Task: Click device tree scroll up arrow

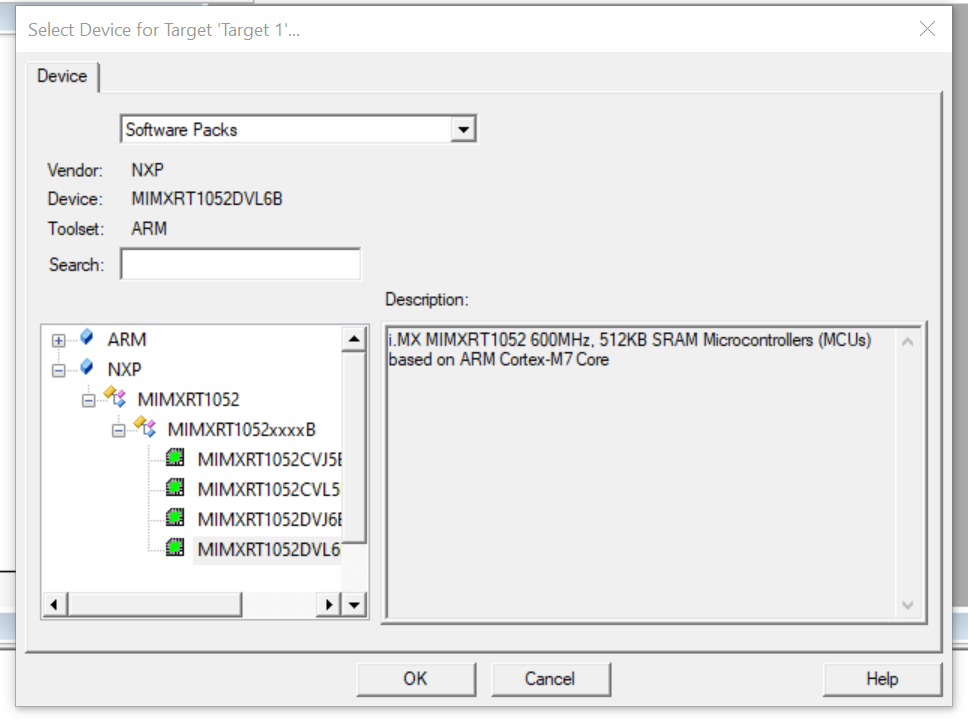Action: point(354,338)
